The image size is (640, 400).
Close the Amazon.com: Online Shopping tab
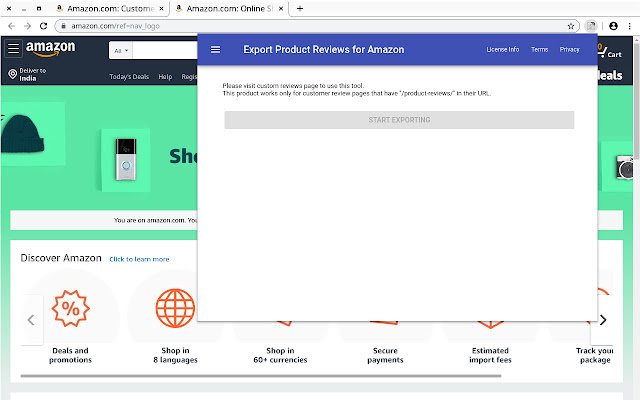point(281,9)
